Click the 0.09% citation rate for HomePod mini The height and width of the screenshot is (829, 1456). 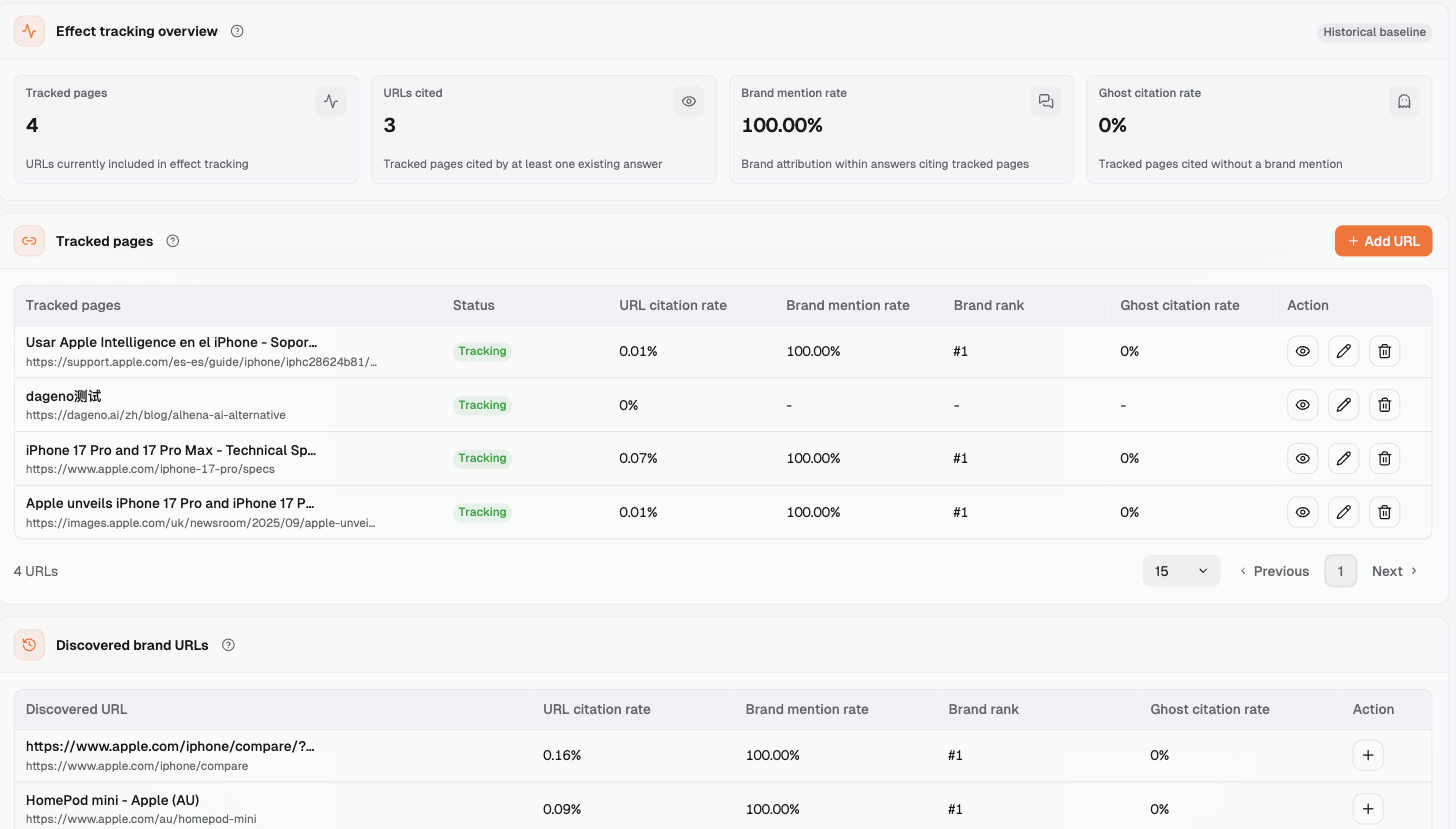(x=562, y=809)
